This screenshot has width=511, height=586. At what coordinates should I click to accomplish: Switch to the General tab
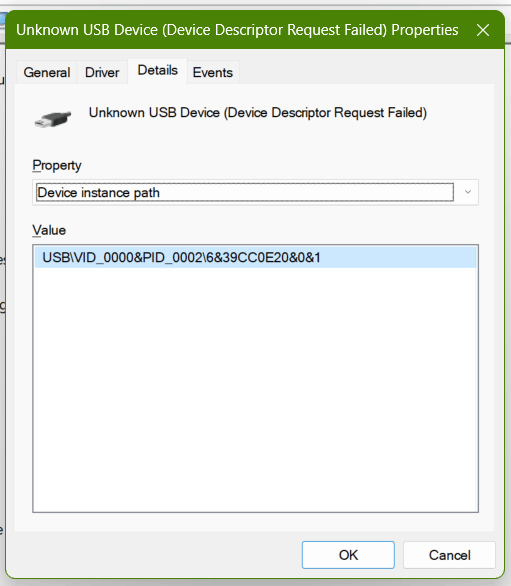[x=47, y=72]
